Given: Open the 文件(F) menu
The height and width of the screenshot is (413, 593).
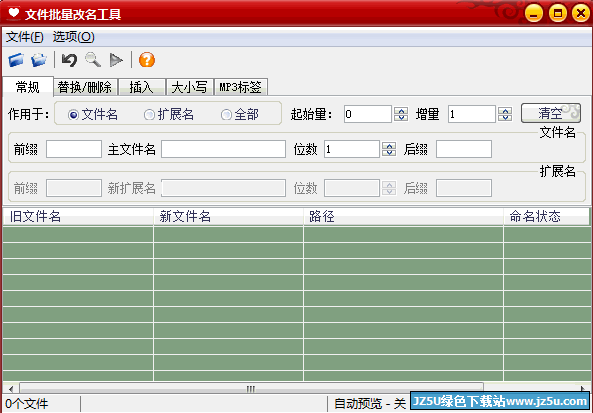Looking at the screenshot, I should coord(25,37).
